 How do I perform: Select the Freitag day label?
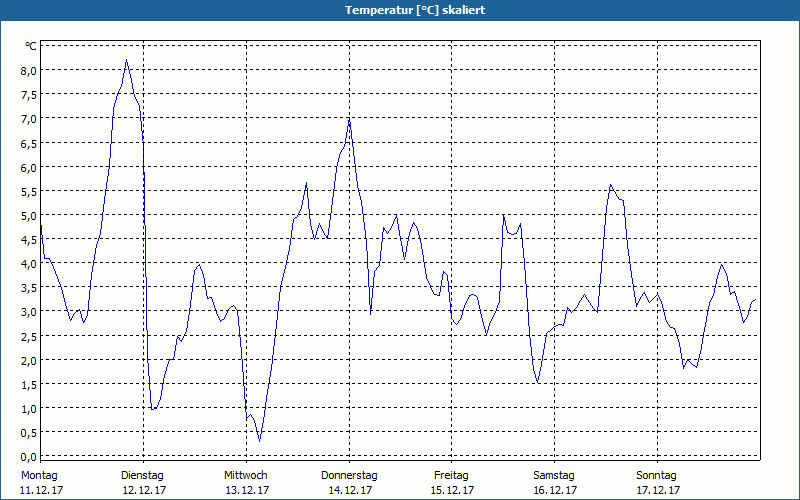(451, 475)
